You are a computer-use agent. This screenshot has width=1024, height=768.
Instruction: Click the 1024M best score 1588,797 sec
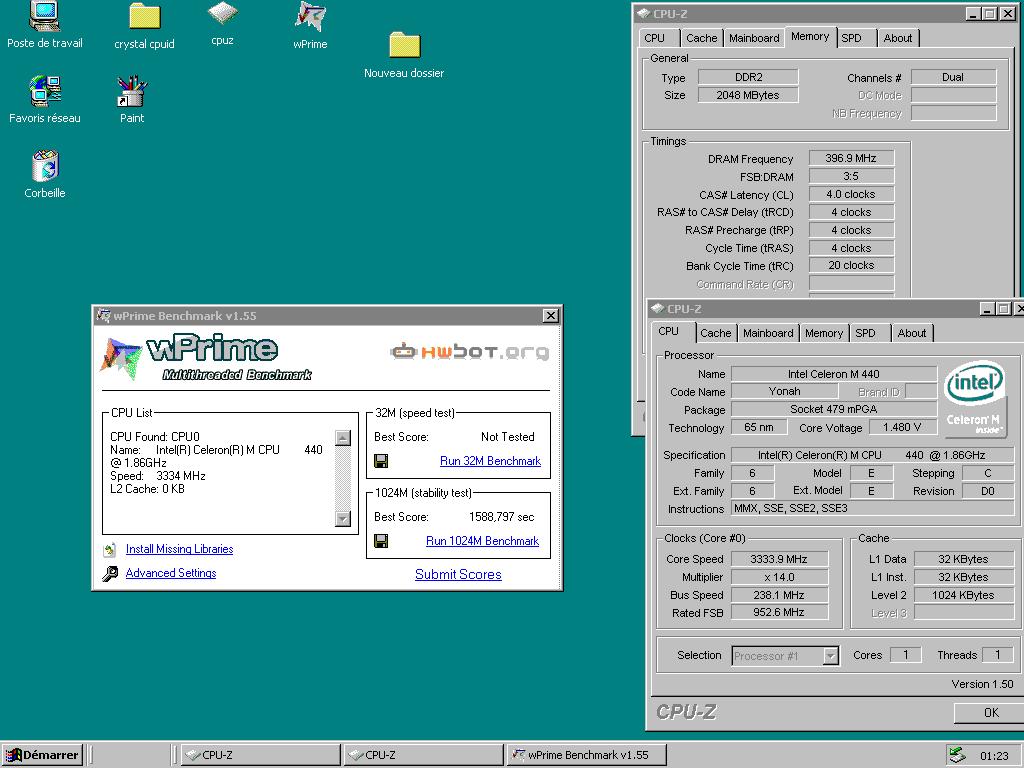tap(502, 517)
